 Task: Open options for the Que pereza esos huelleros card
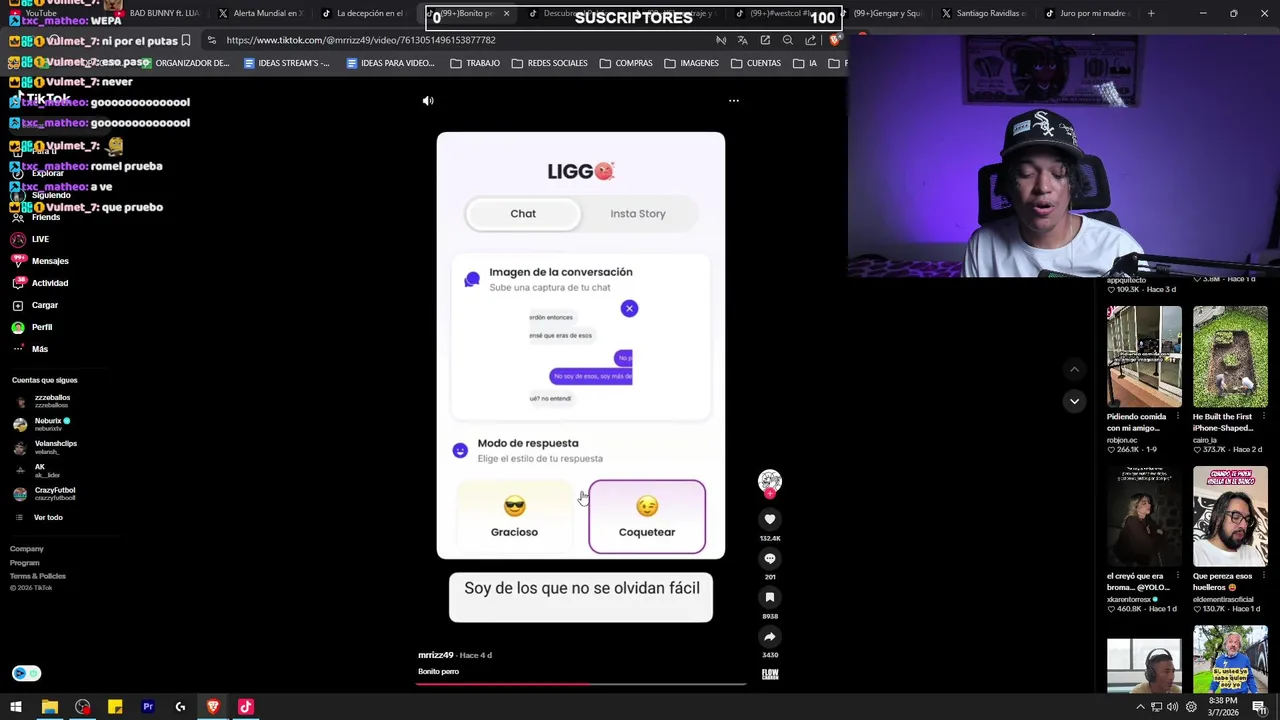pos(1263,576)
